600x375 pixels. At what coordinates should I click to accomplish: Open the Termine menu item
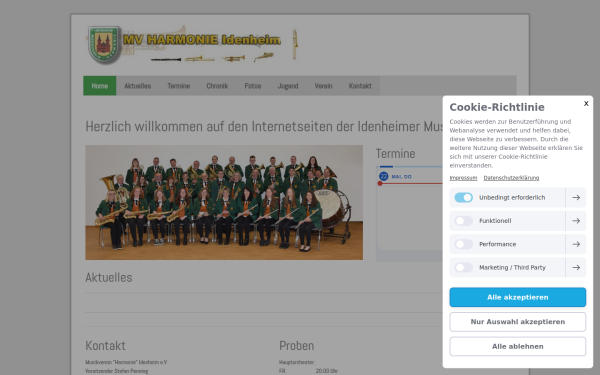179,86
